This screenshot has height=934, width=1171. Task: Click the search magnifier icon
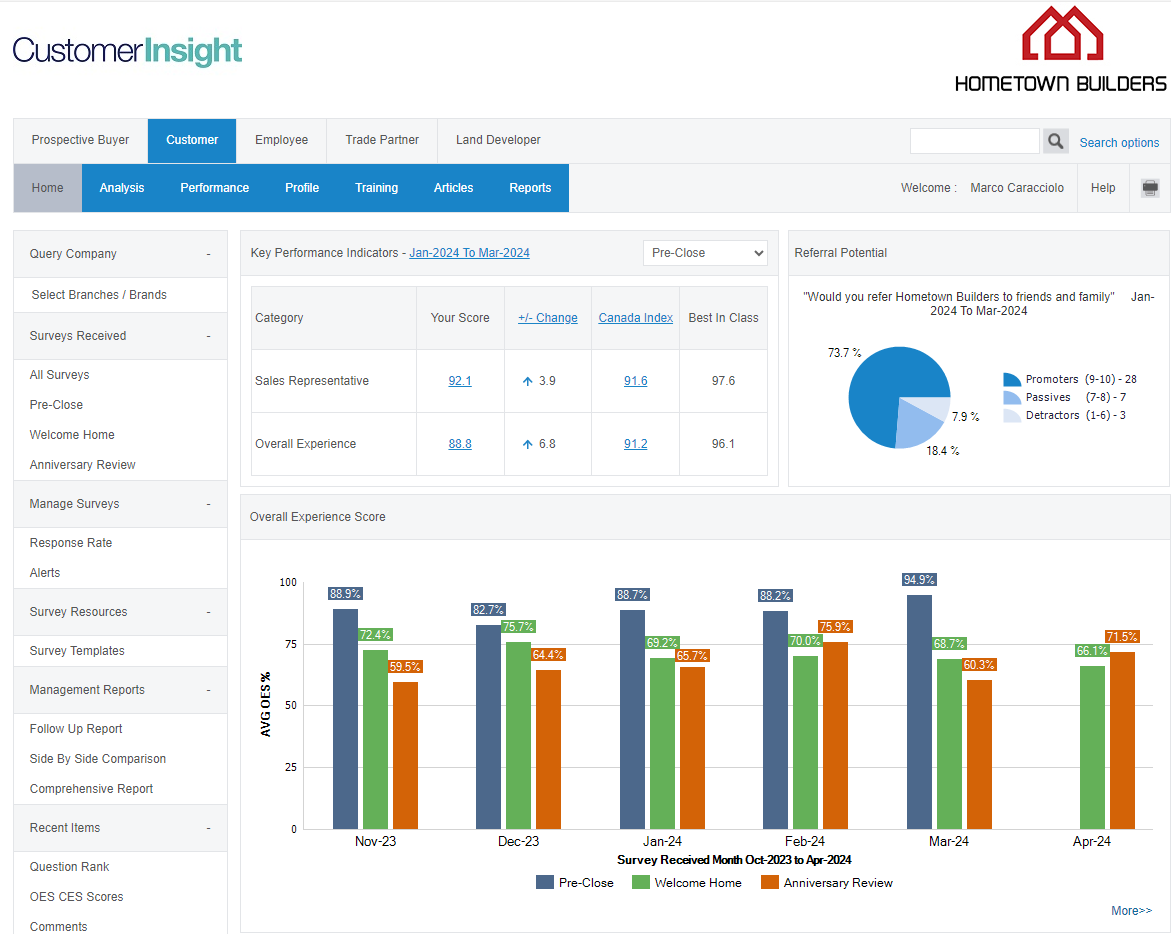tap(1055, 141)
